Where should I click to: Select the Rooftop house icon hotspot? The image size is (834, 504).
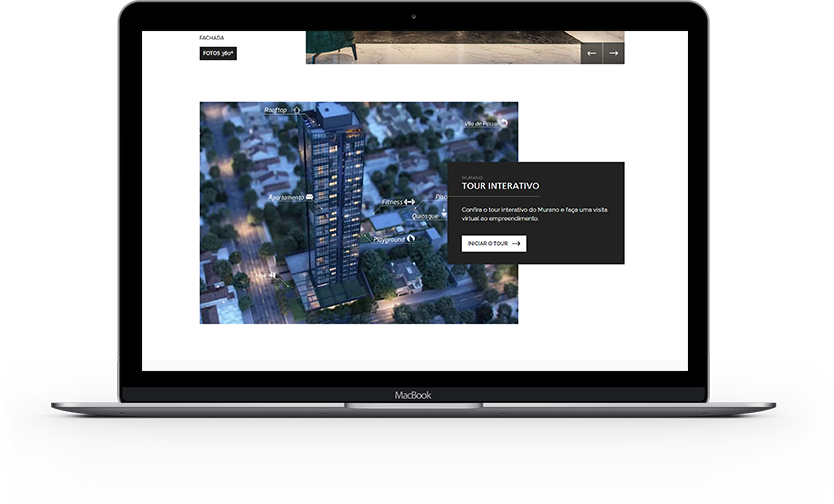pyautogui.click(x=297, y=110)
